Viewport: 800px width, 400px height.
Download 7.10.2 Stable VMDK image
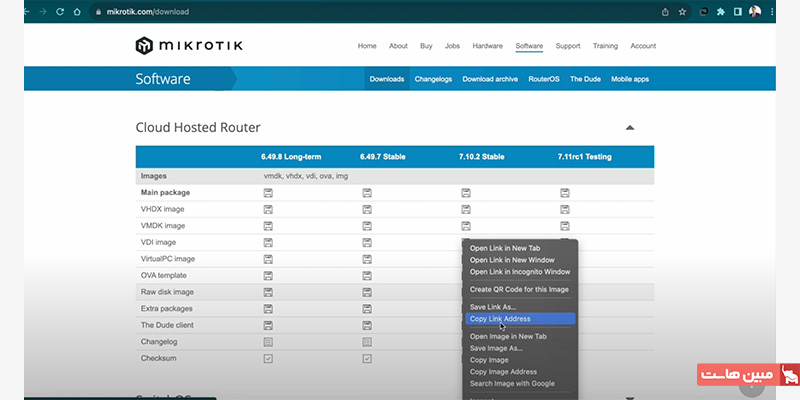(466, 226)
